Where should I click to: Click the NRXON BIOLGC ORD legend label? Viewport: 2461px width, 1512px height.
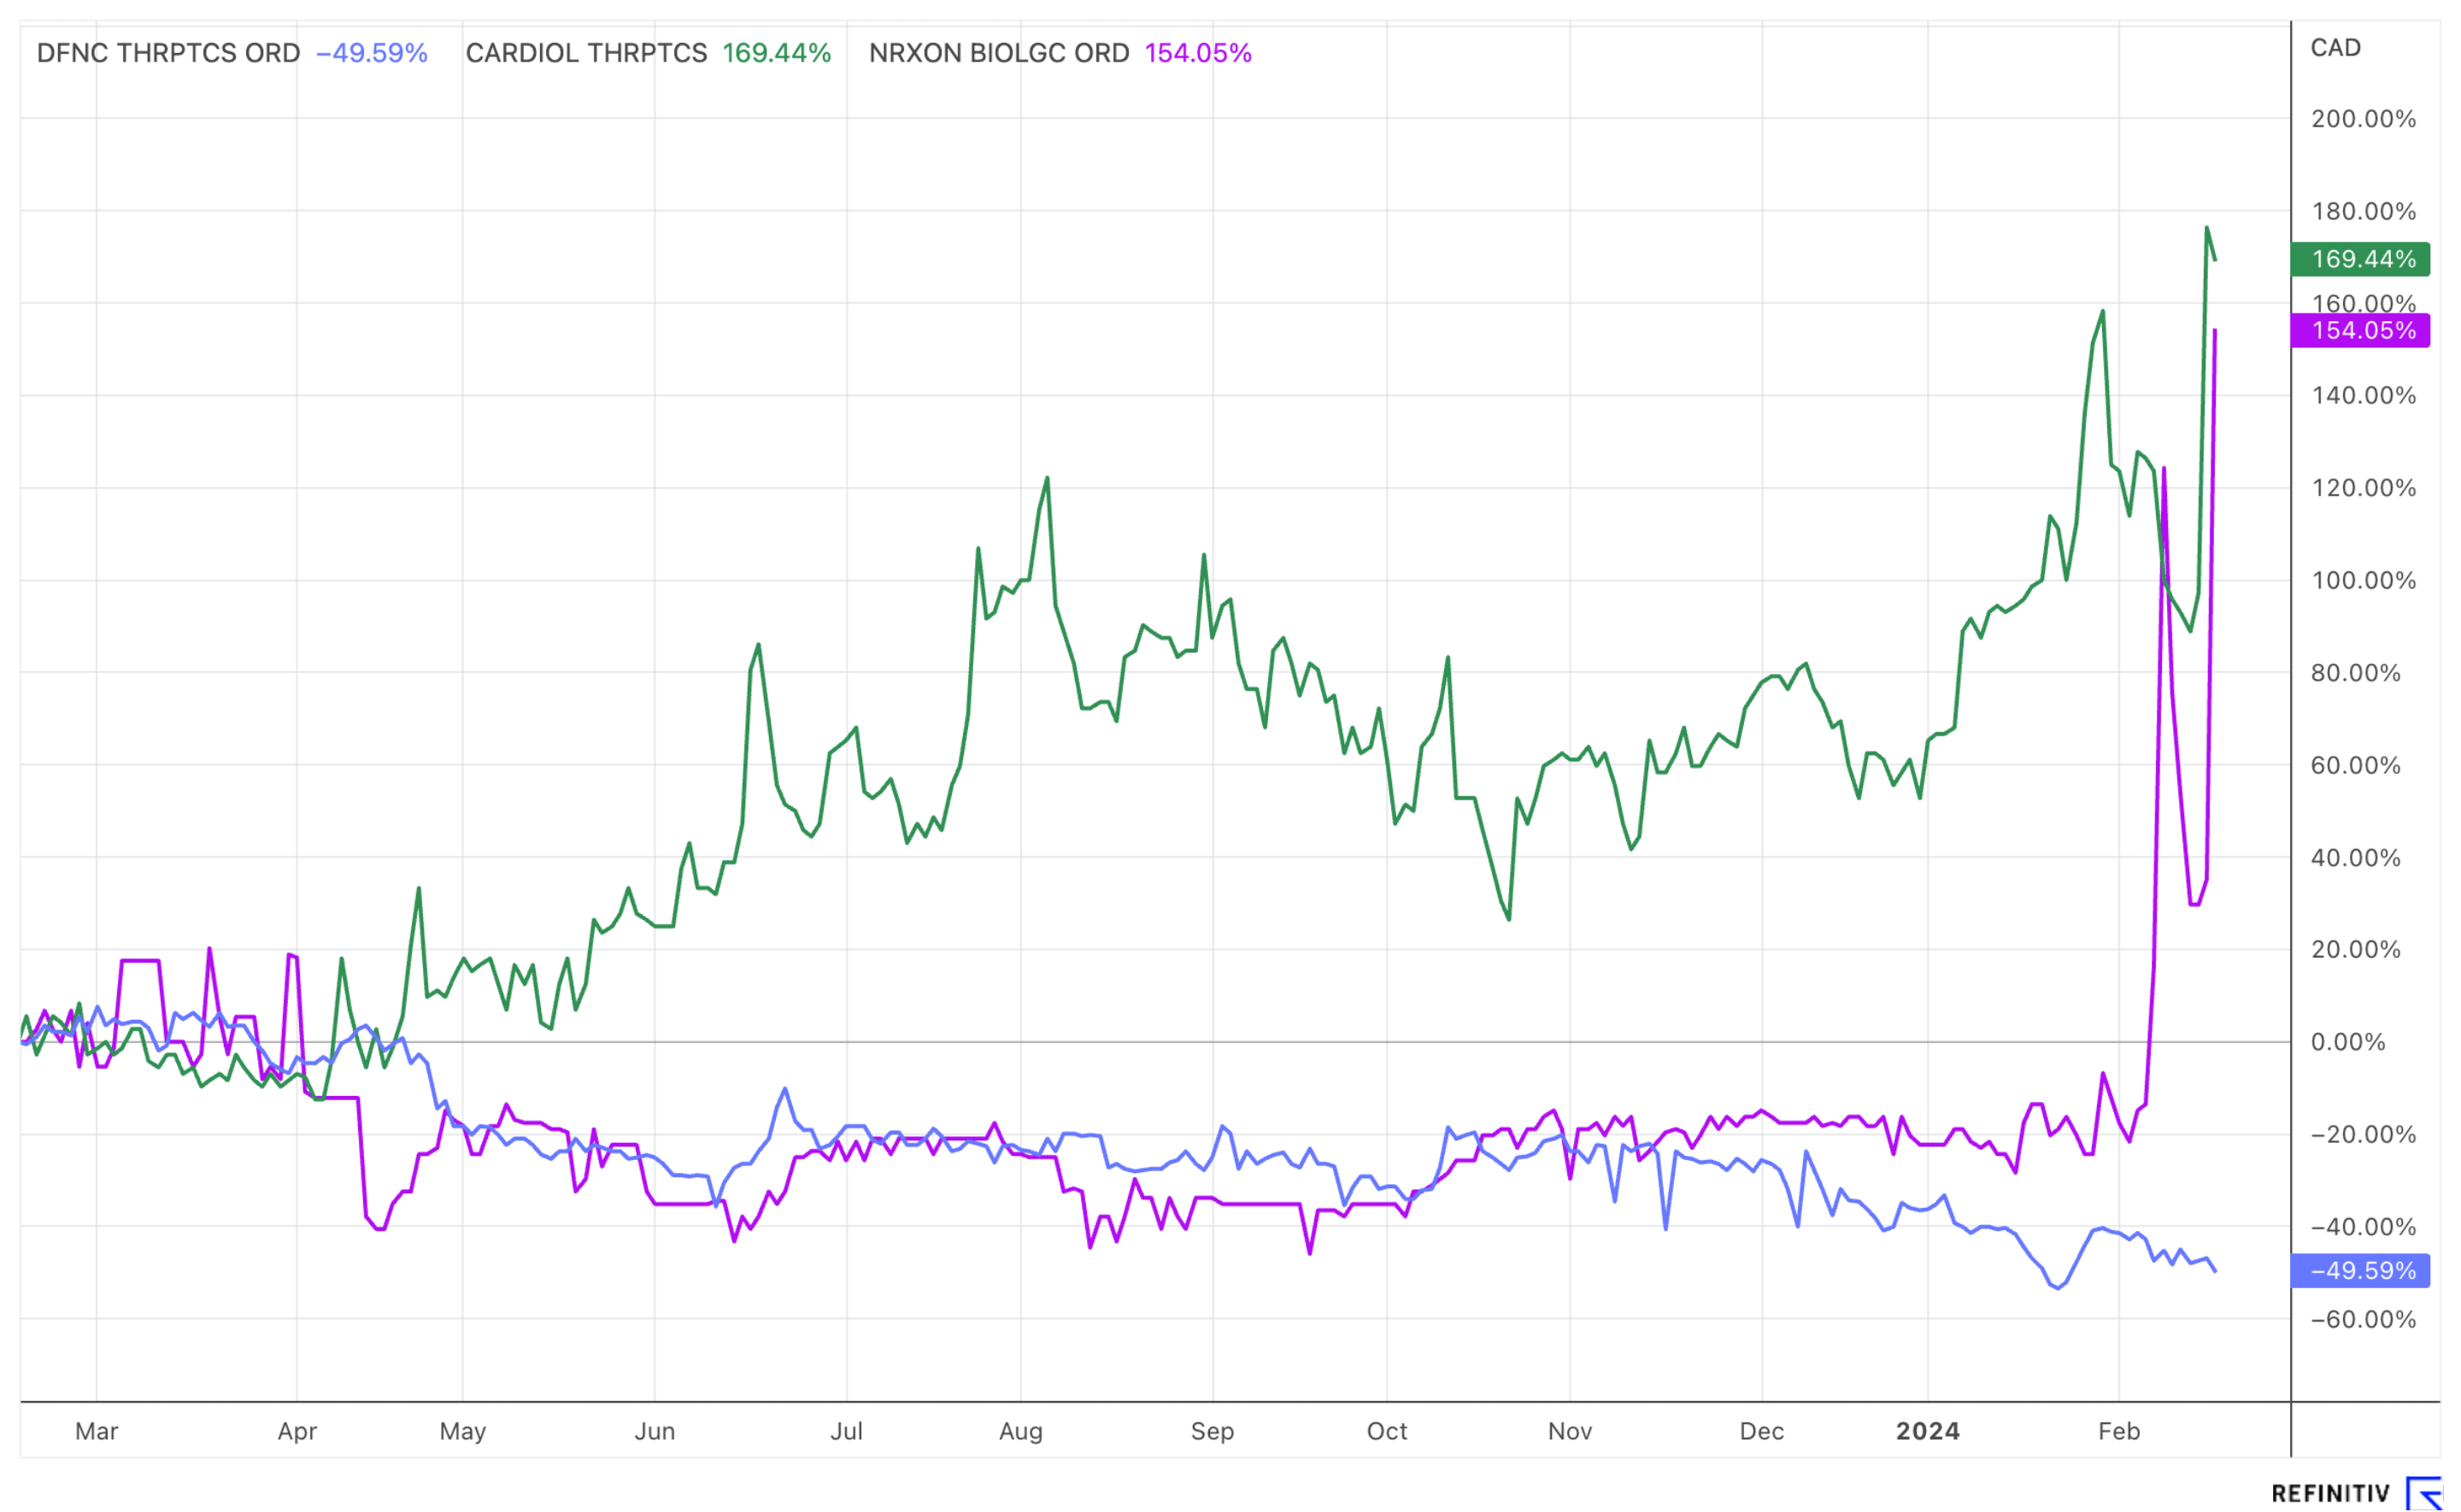[998, 53]
